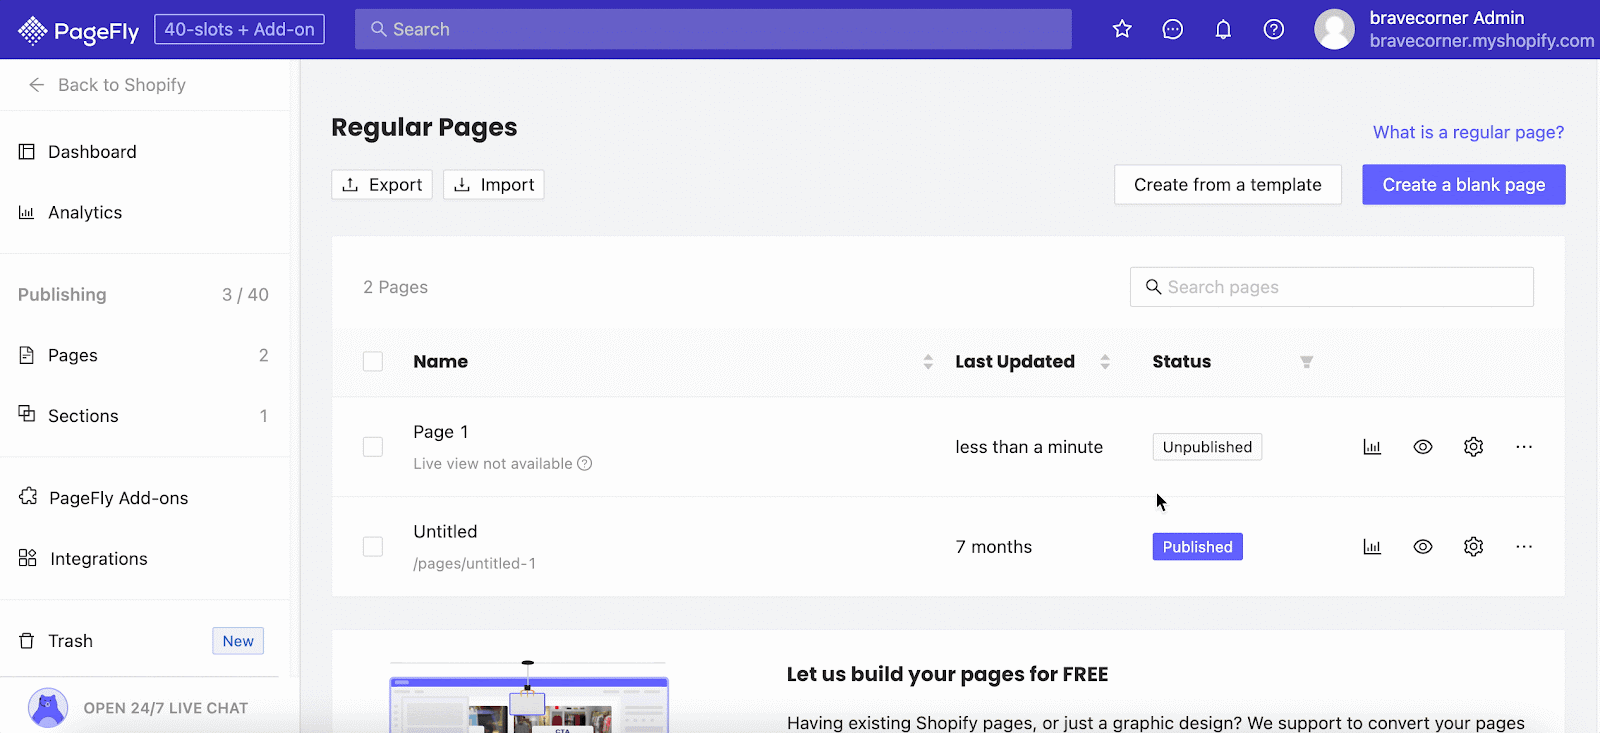Open the 'What is a regular page?' link

[1468, 132]
